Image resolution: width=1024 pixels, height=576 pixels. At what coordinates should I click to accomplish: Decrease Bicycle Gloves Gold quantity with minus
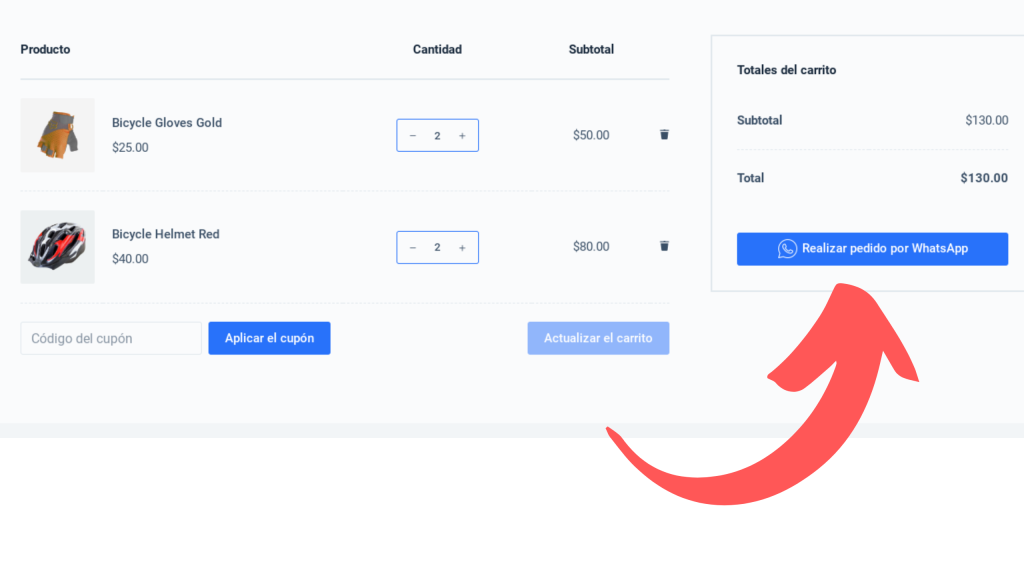pos(413,136)
